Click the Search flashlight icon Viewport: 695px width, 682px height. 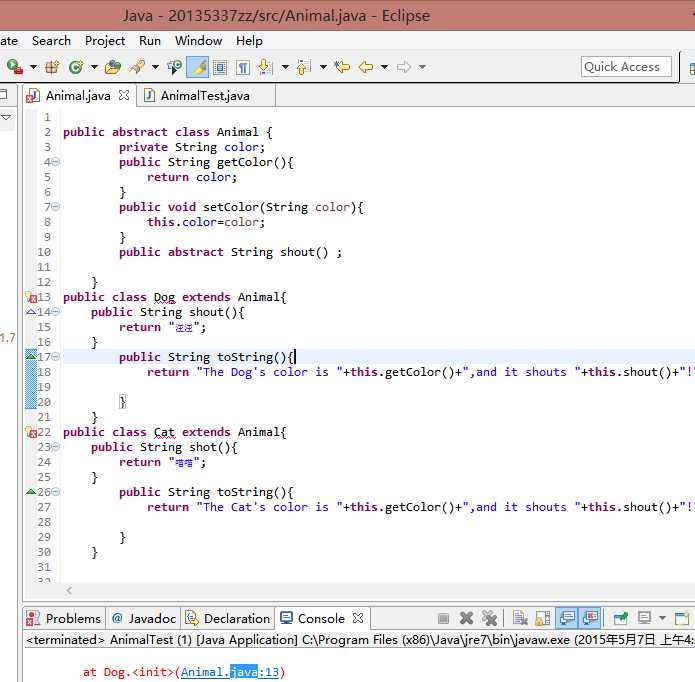[x=137, y=67]
